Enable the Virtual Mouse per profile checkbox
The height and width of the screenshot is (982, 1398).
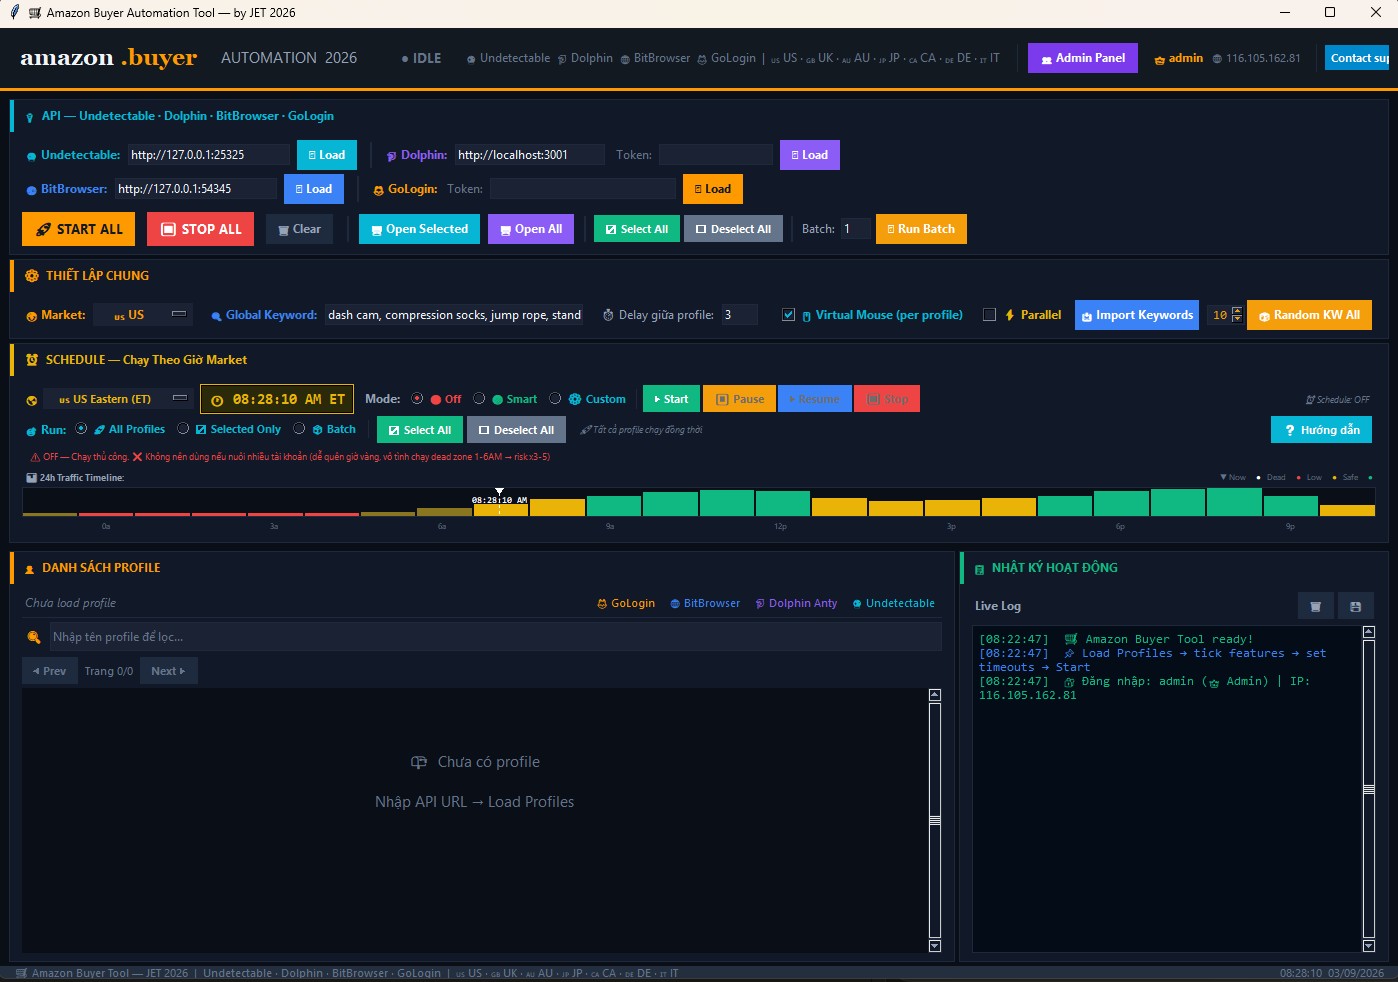point(788,315)
